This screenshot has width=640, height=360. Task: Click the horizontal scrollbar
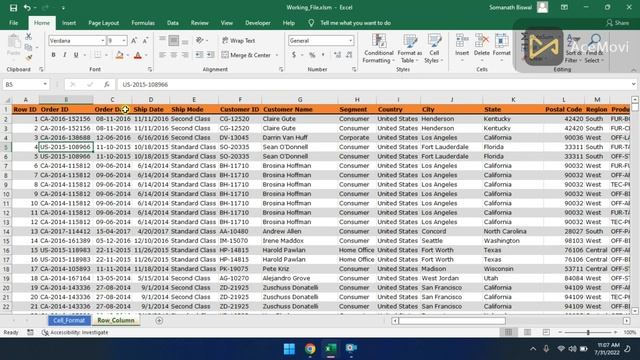tap(452, 321)
